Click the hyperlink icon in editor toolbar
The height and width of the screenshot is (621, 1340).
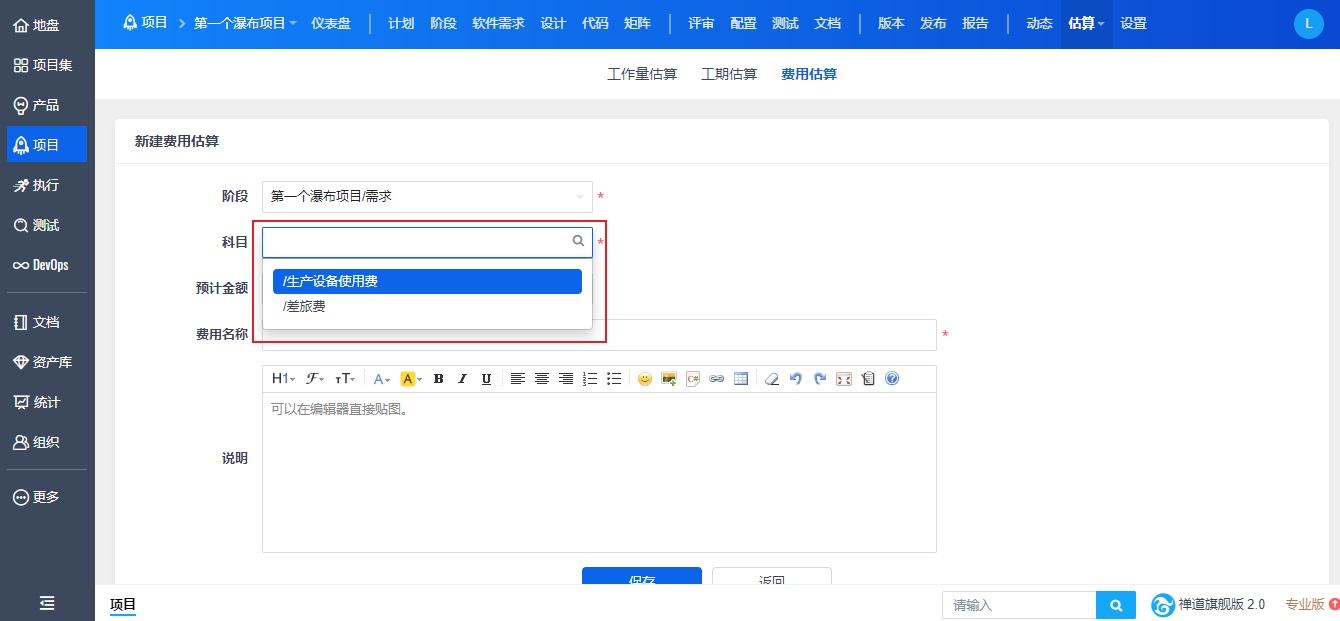[x=716, y=379]
